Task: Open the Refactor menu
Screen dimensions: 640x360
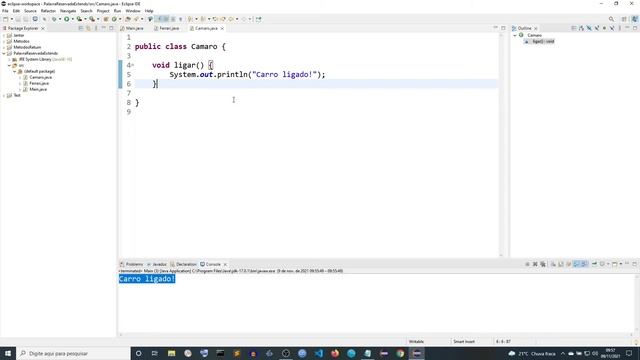Action: tap(48, 11)
